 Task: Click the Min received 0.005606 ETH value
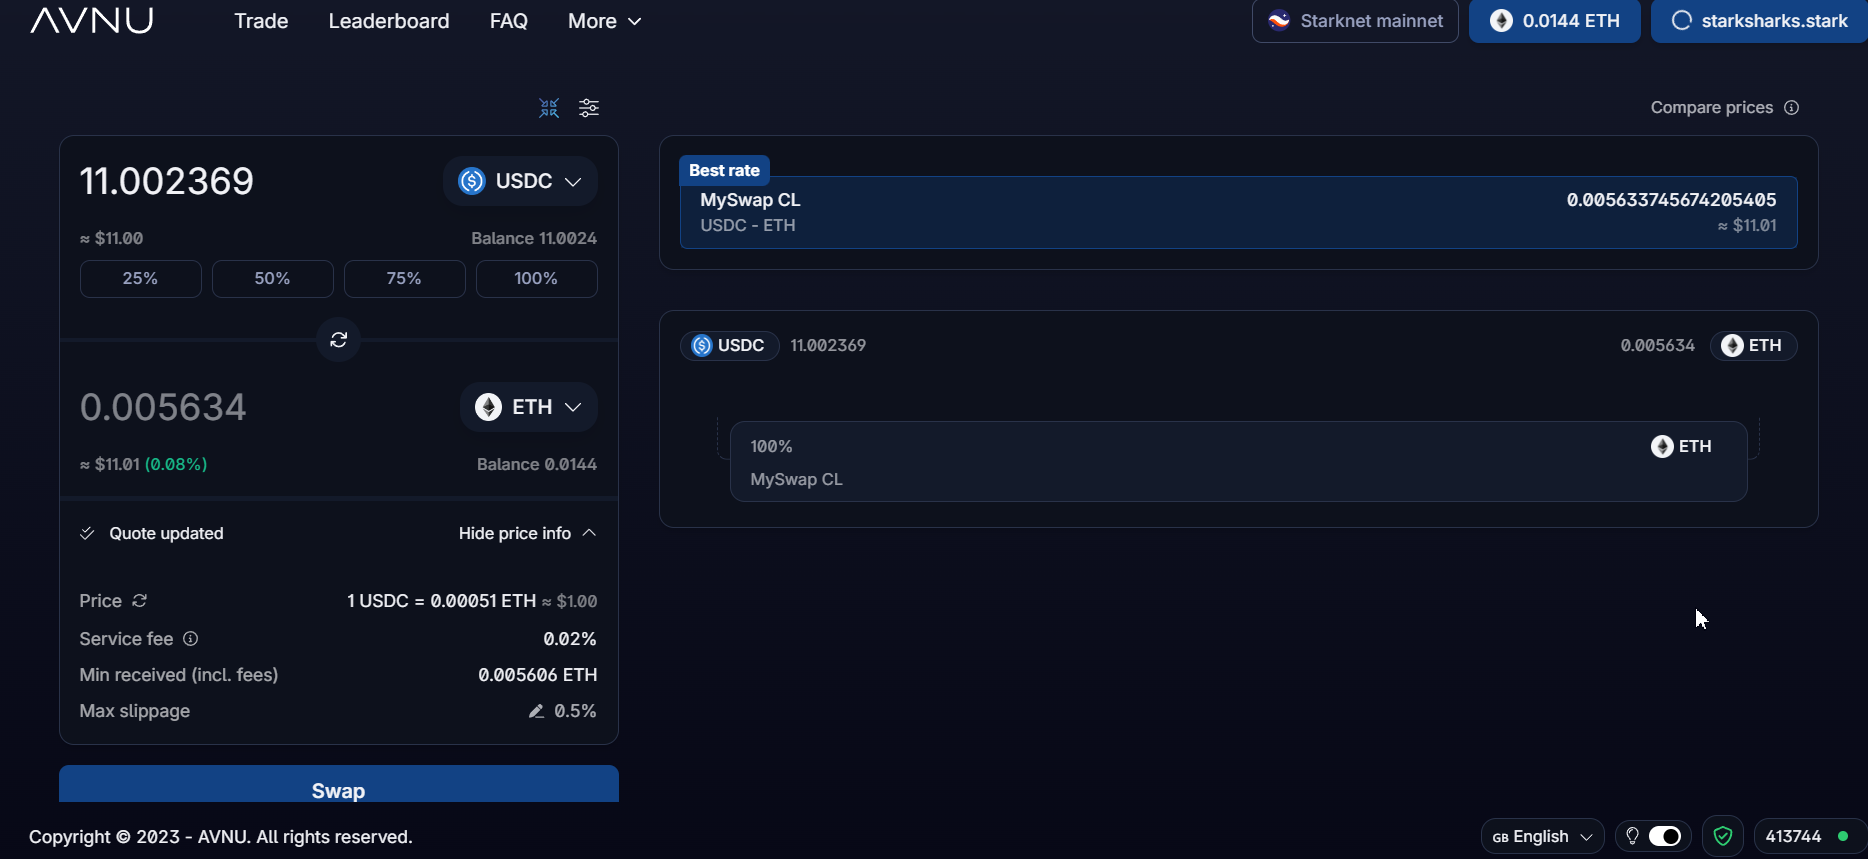538,676
